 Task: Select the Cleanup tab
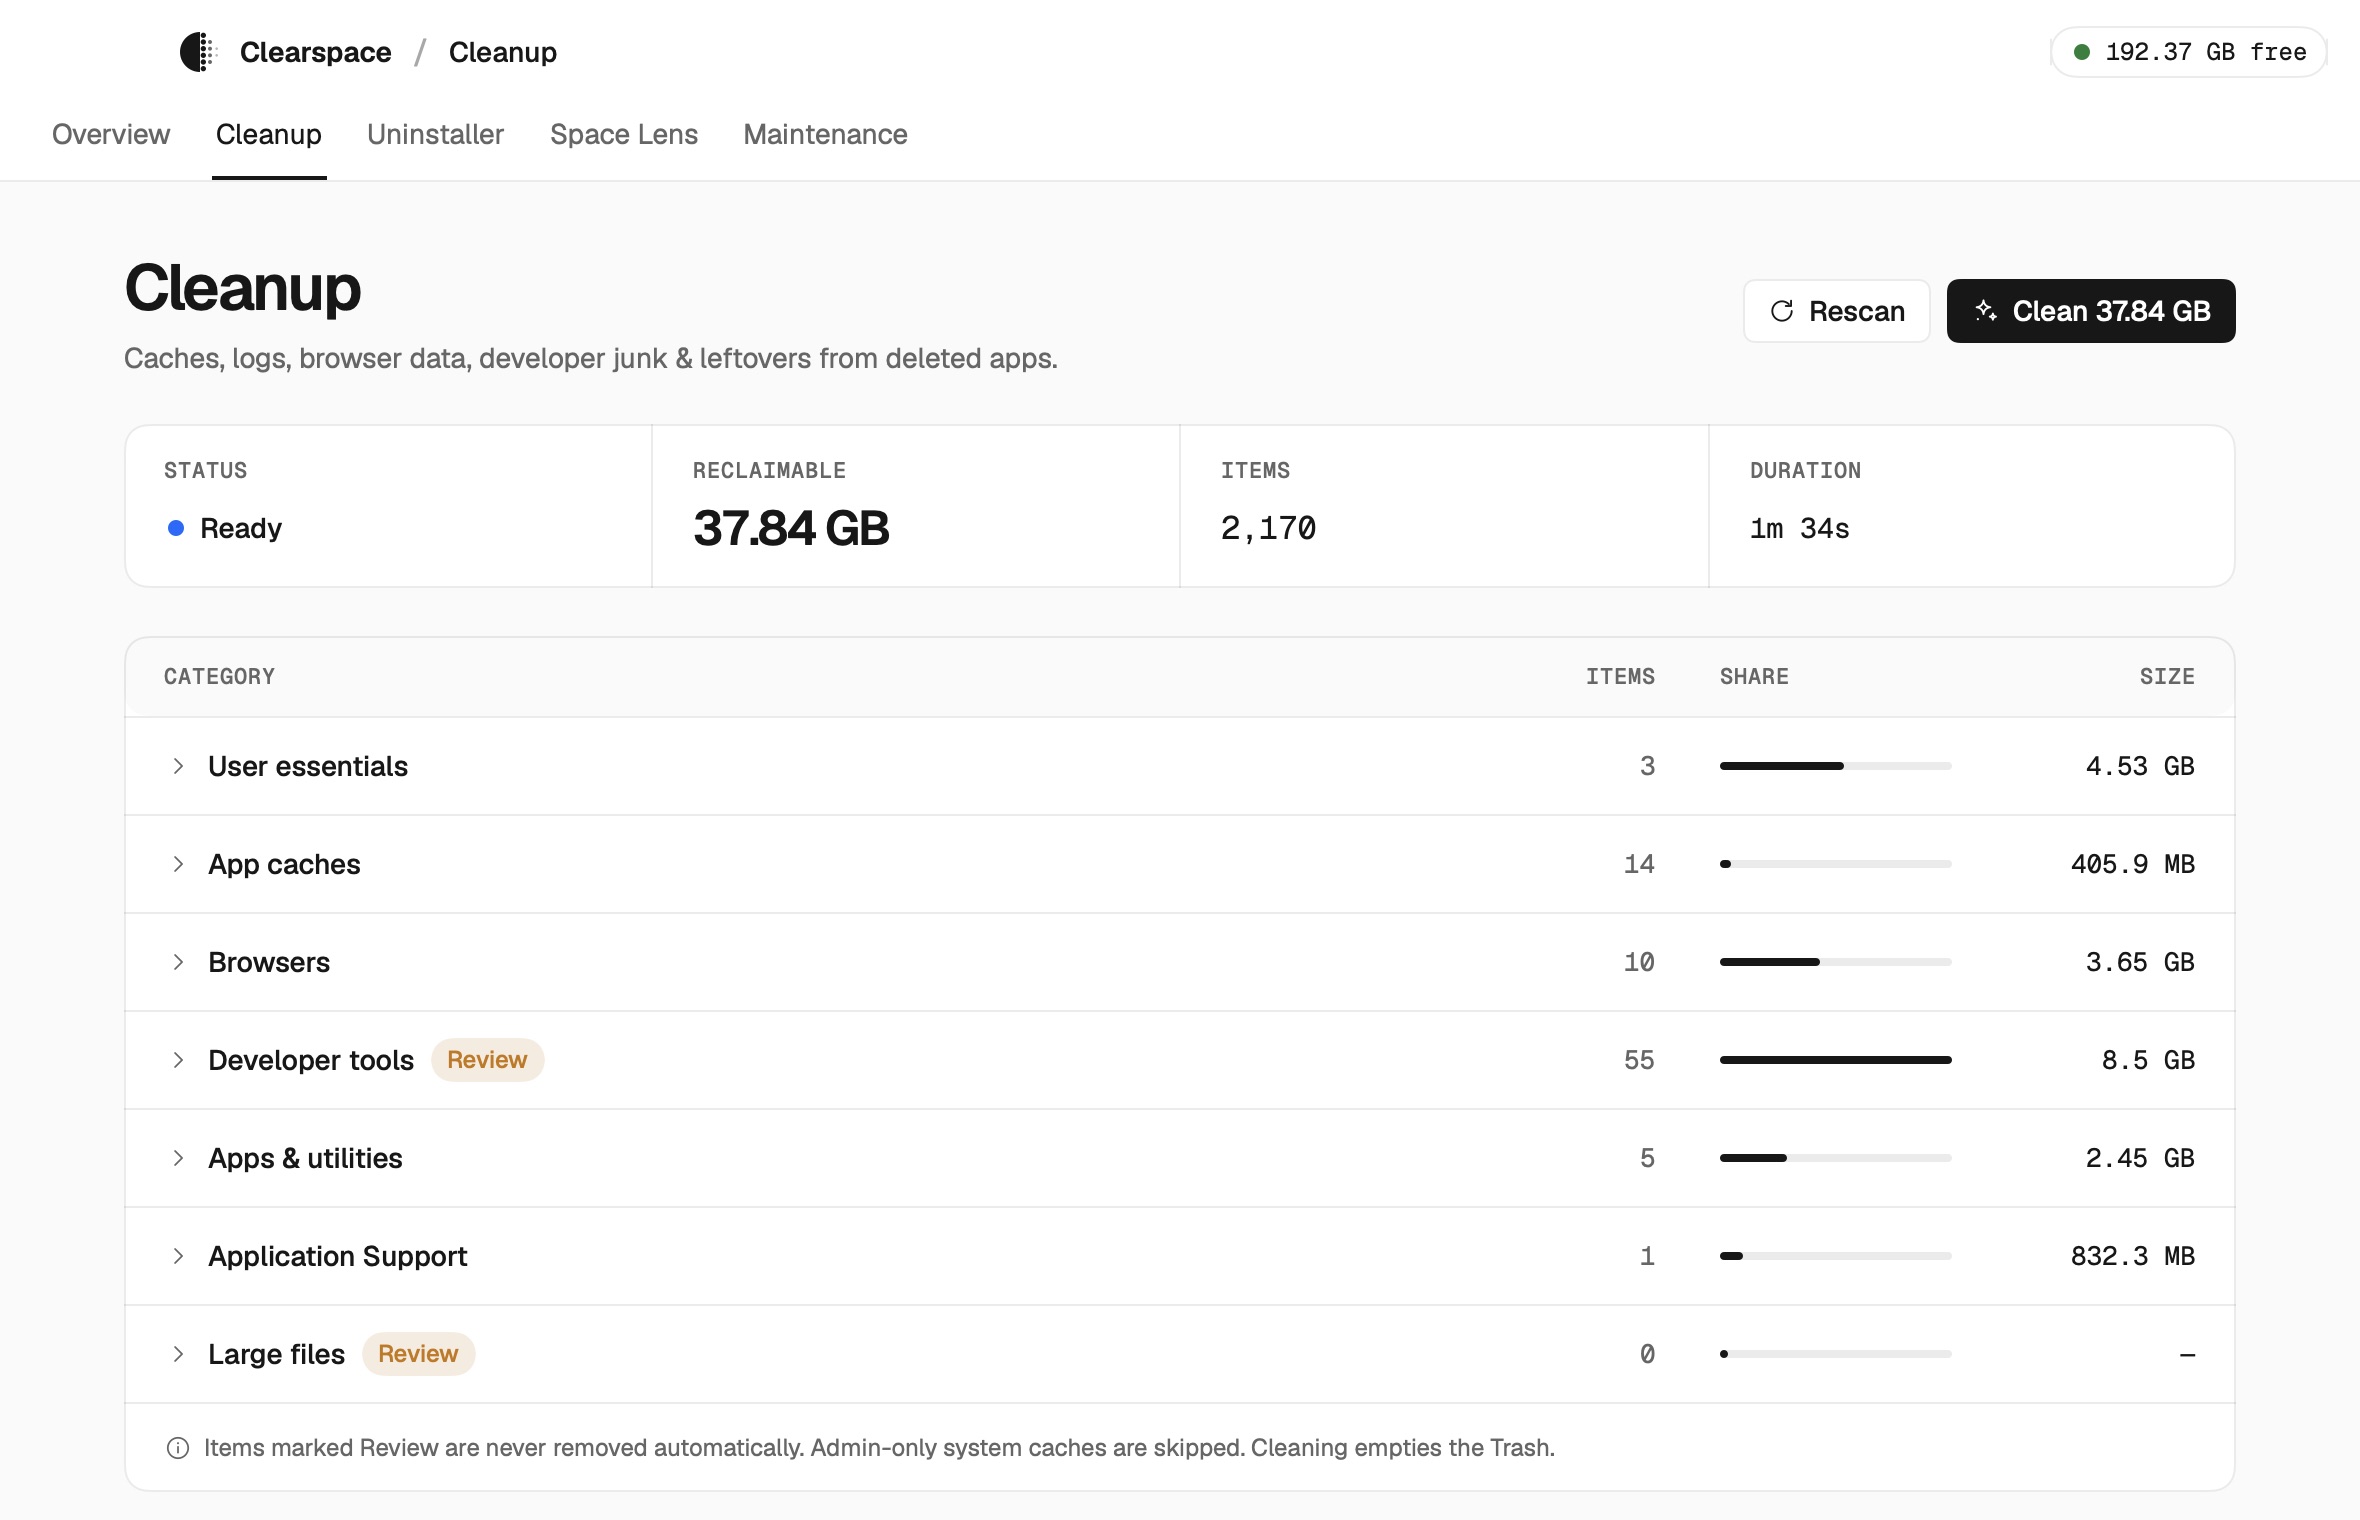(269, 134)
